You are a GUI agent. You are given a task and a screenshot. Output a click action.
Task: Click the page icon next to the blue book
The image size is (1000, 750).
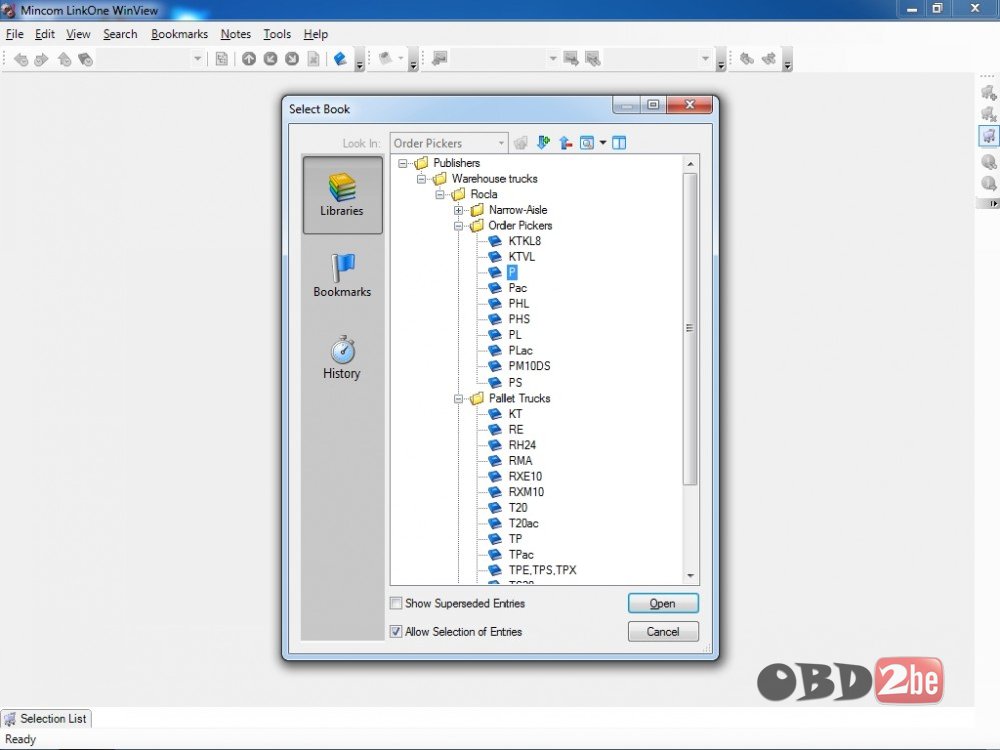[x=314, y=59]
